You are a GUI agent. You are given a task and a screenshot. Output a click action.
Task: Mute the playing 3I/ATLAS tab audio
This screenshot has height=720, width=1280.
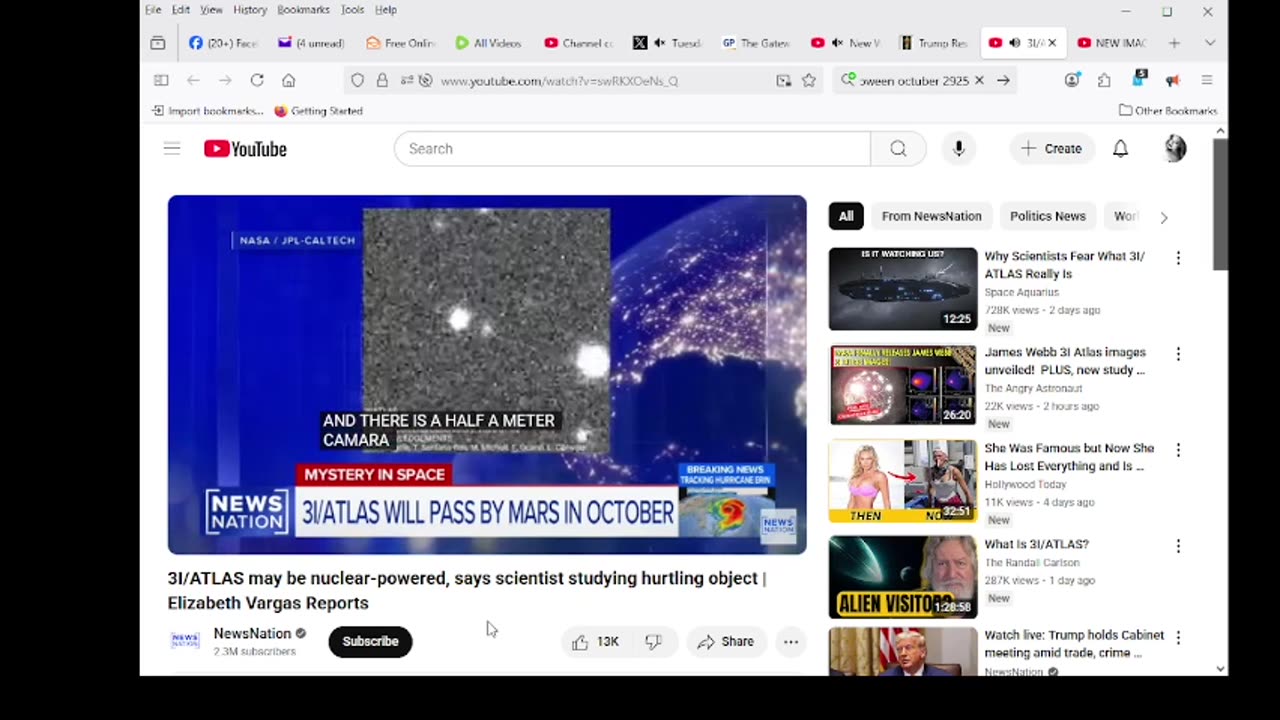1015,43
